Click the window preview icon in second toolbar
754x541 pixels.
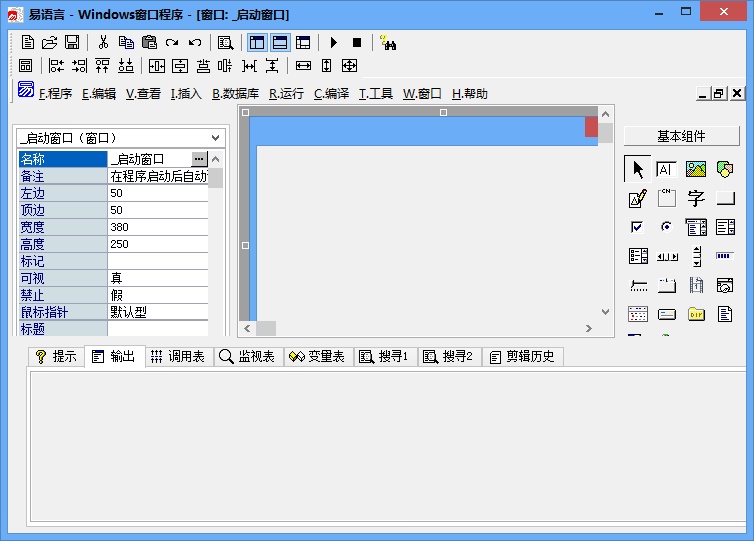point(25,65)
